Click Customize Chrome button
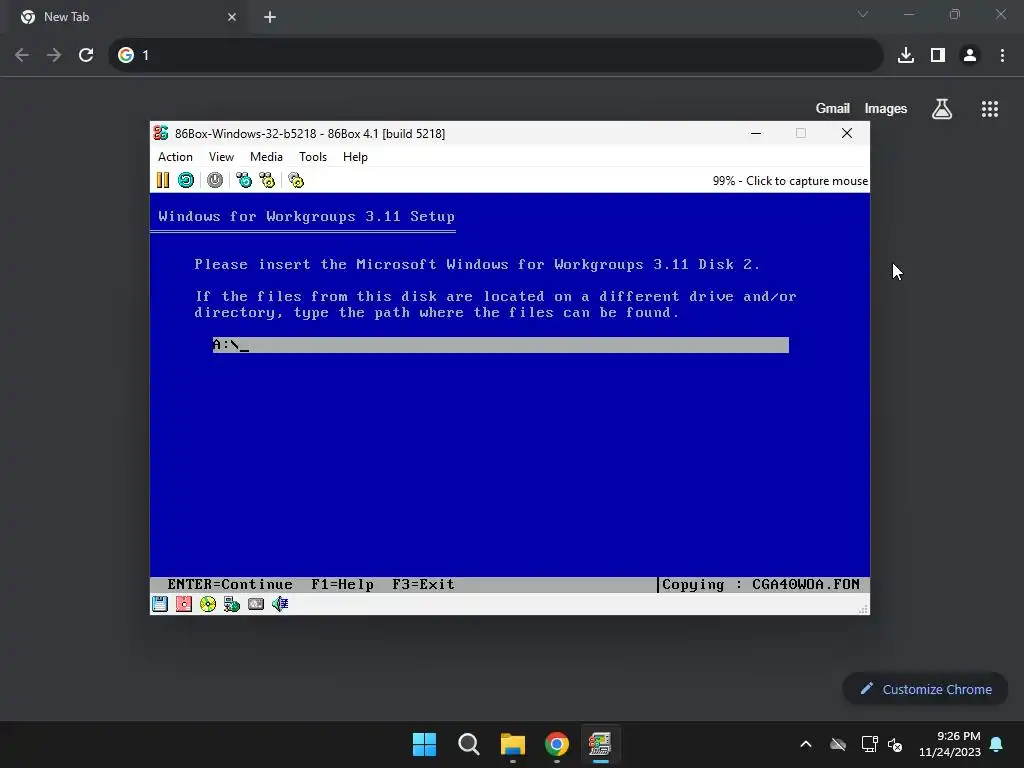This screenshot has height=768, width=1024. pyautogui.click(x=925, y=689)
